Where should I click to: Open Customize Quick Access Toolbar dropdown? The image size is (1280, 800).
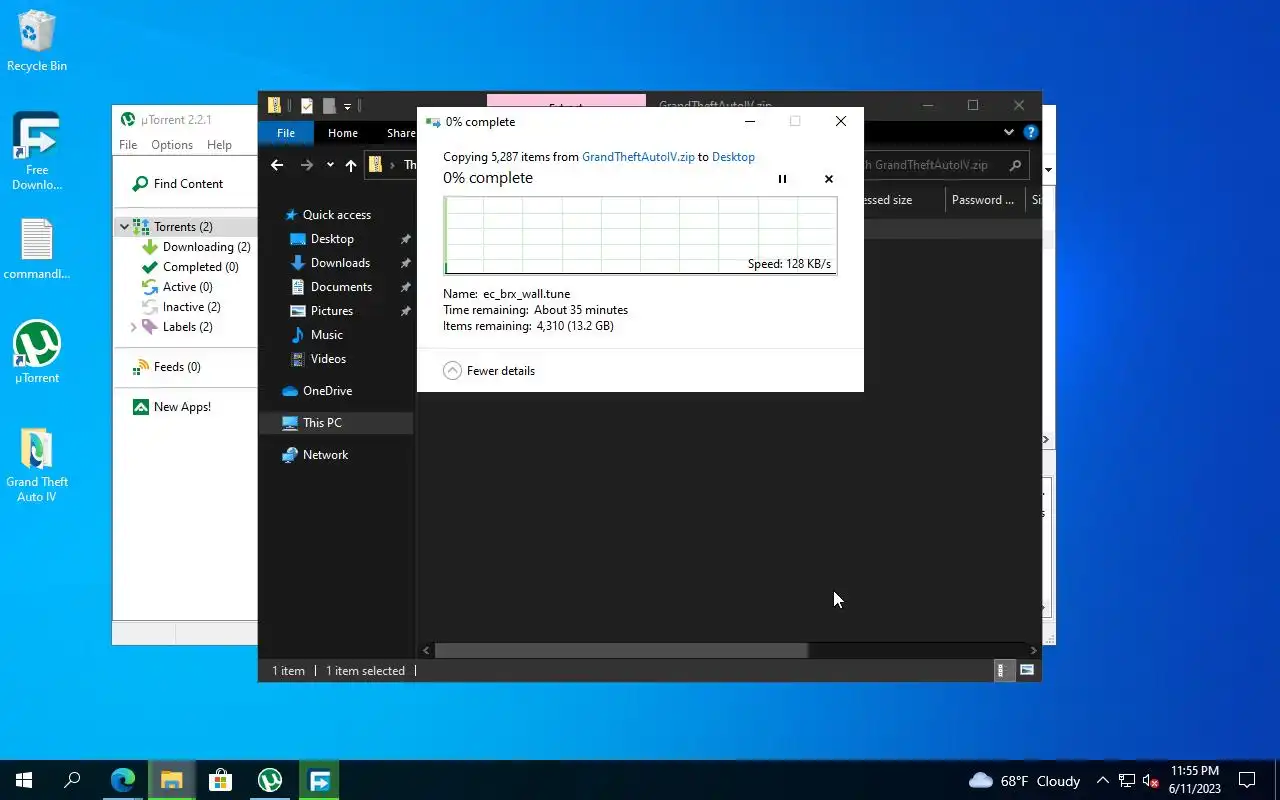coord(348,105)
